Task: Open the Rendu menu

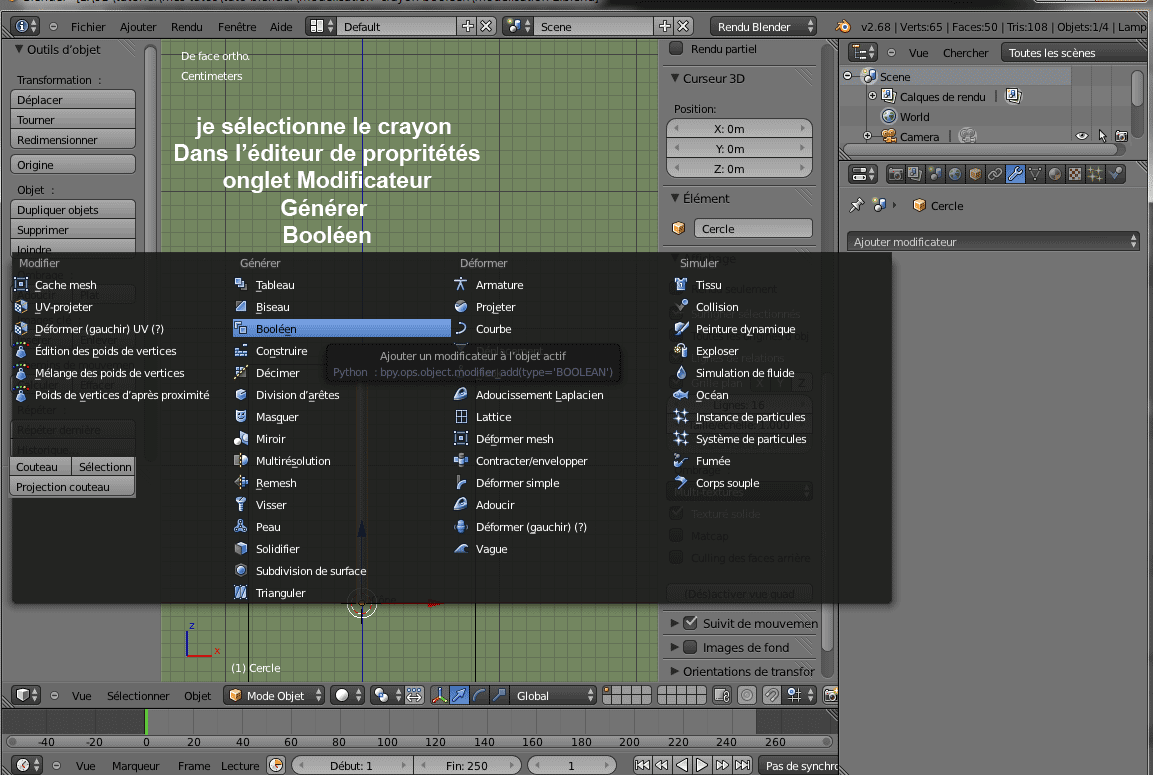Action: 187,26
